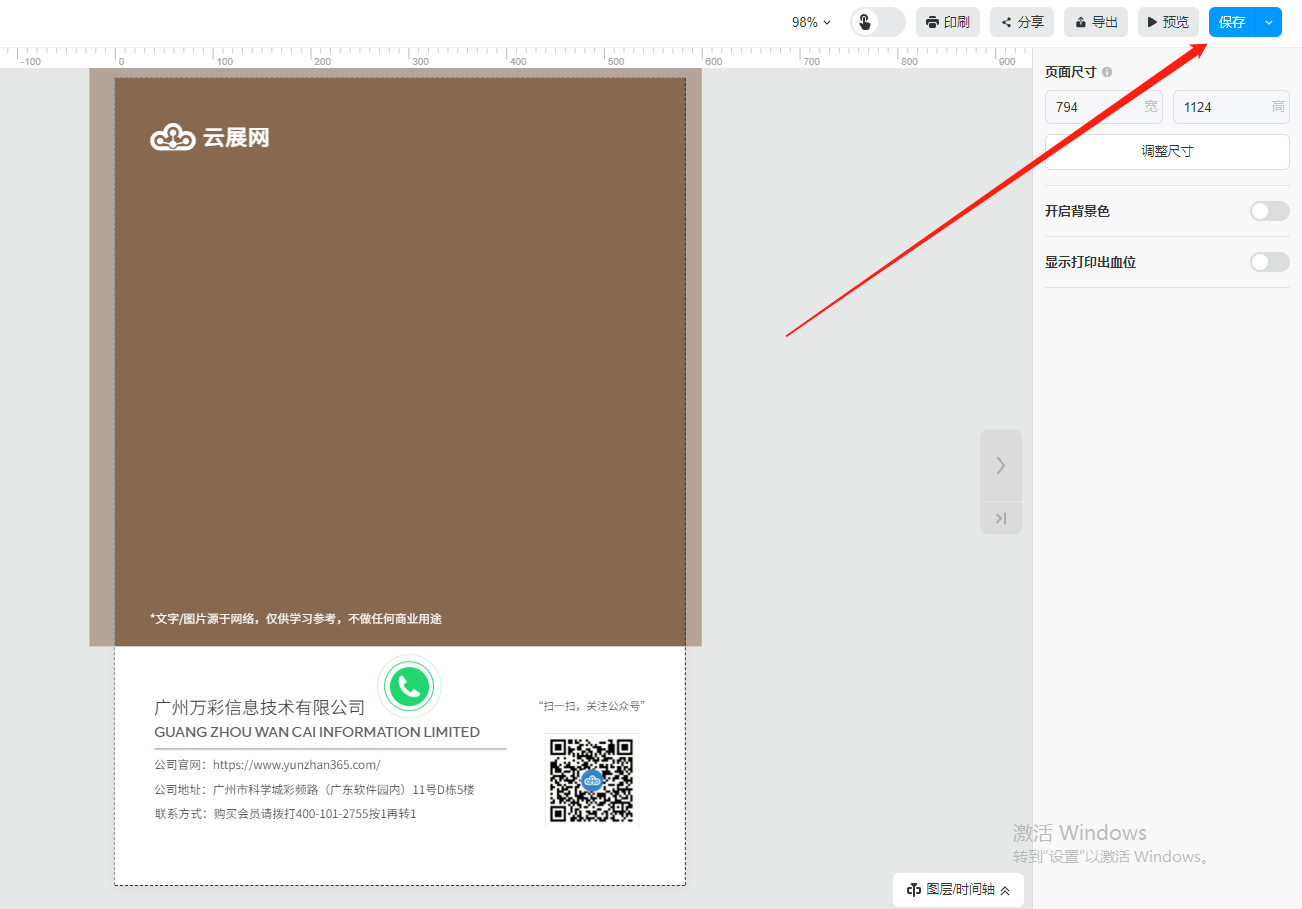Open the 分享 share option
The height and width of the screenshot is (909, 1302).
(1021, 22)
